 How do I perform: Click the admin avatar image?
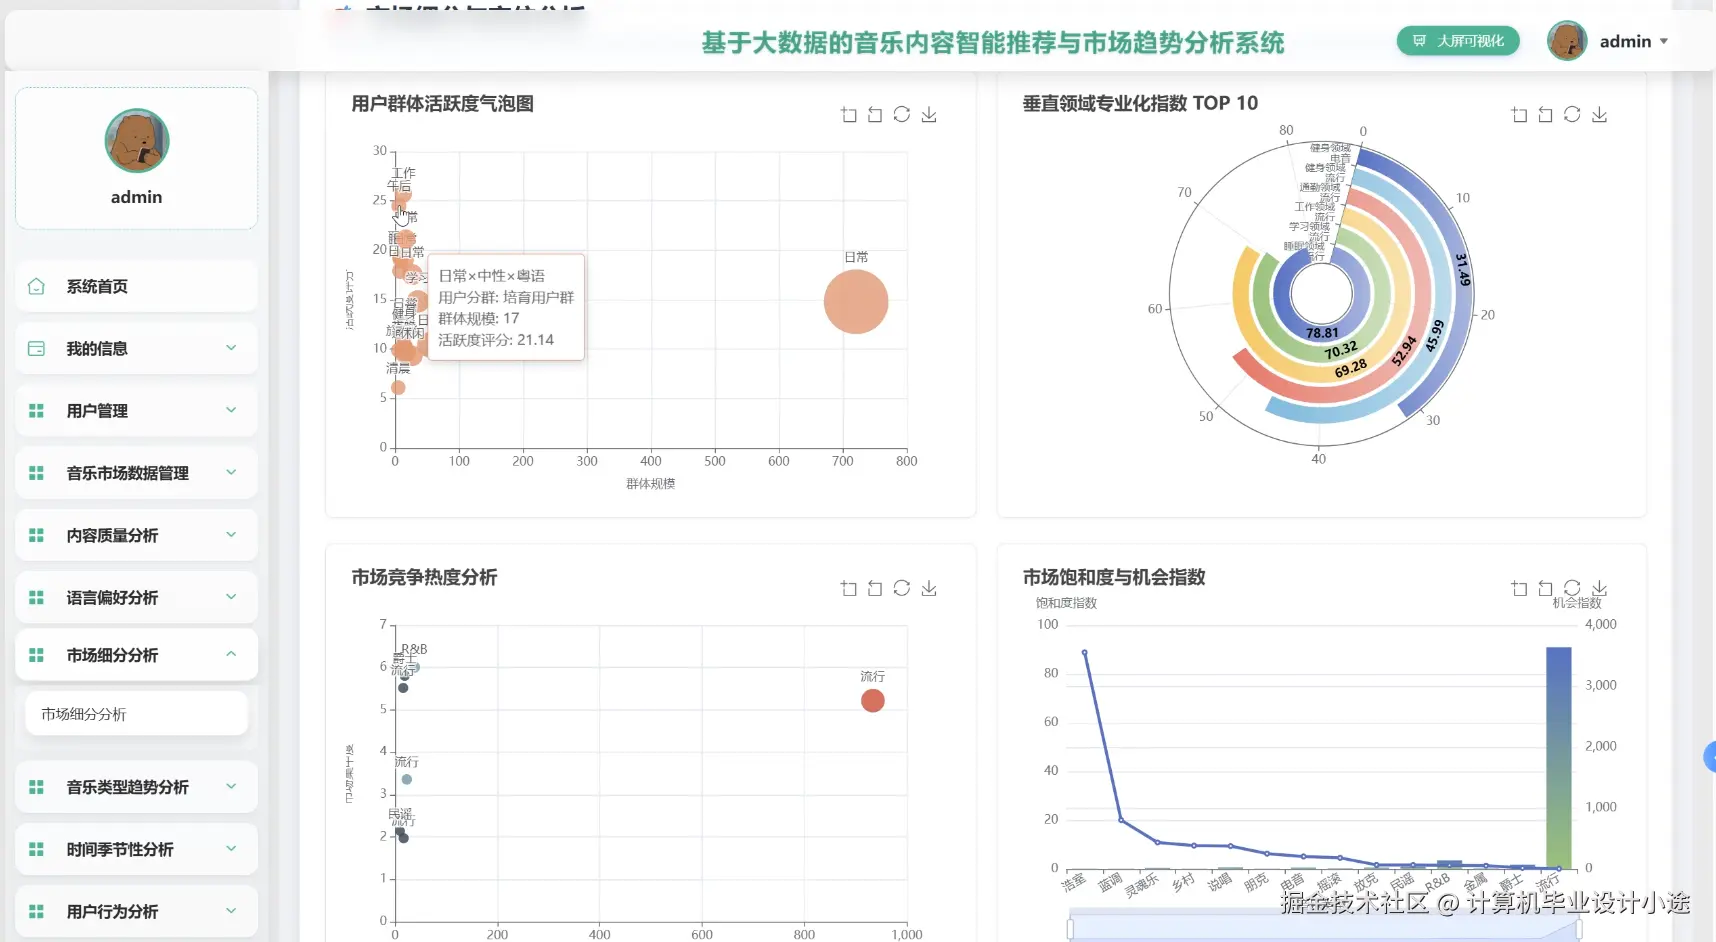[1567, 41]
